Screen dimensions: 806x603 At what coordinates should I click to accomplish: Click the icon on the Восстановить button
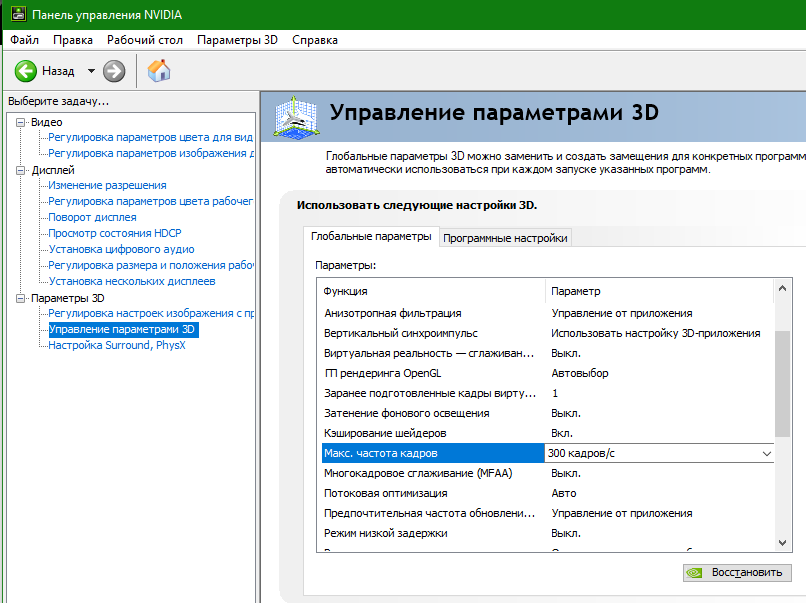pyautogui.click(x=694, y=572)
